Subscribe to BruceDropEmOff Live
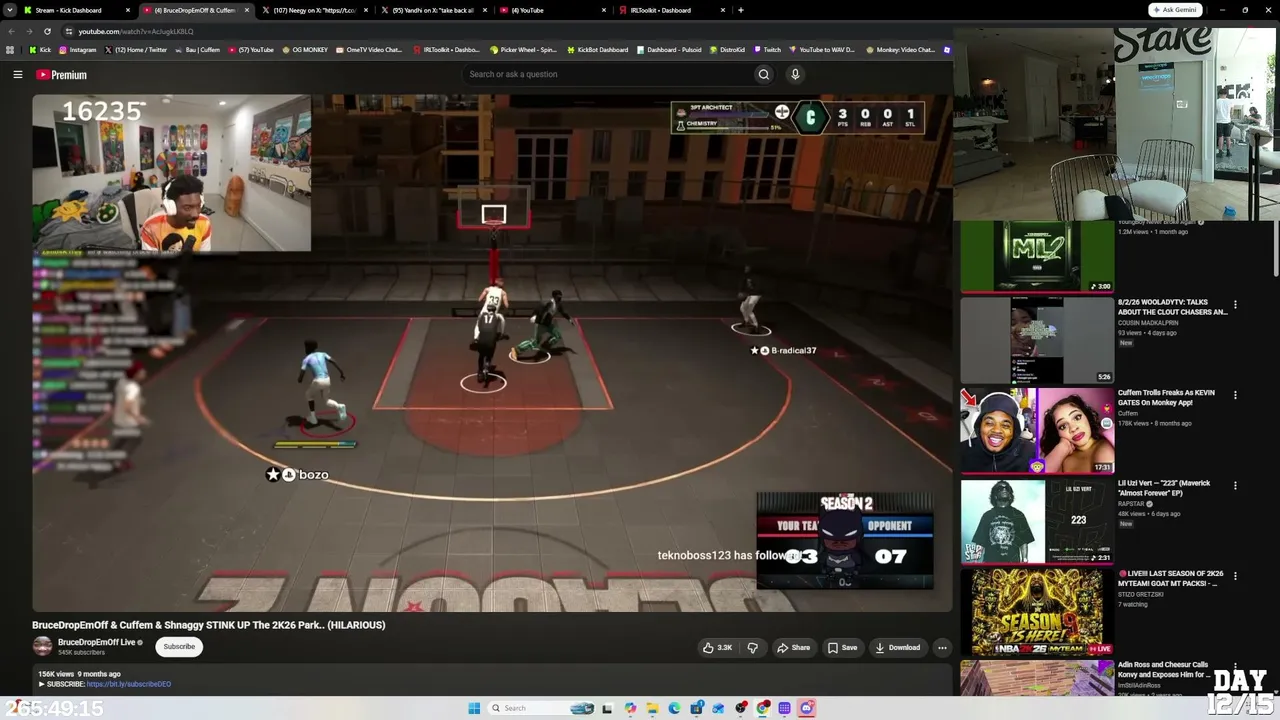 click(x=180, y=646)
